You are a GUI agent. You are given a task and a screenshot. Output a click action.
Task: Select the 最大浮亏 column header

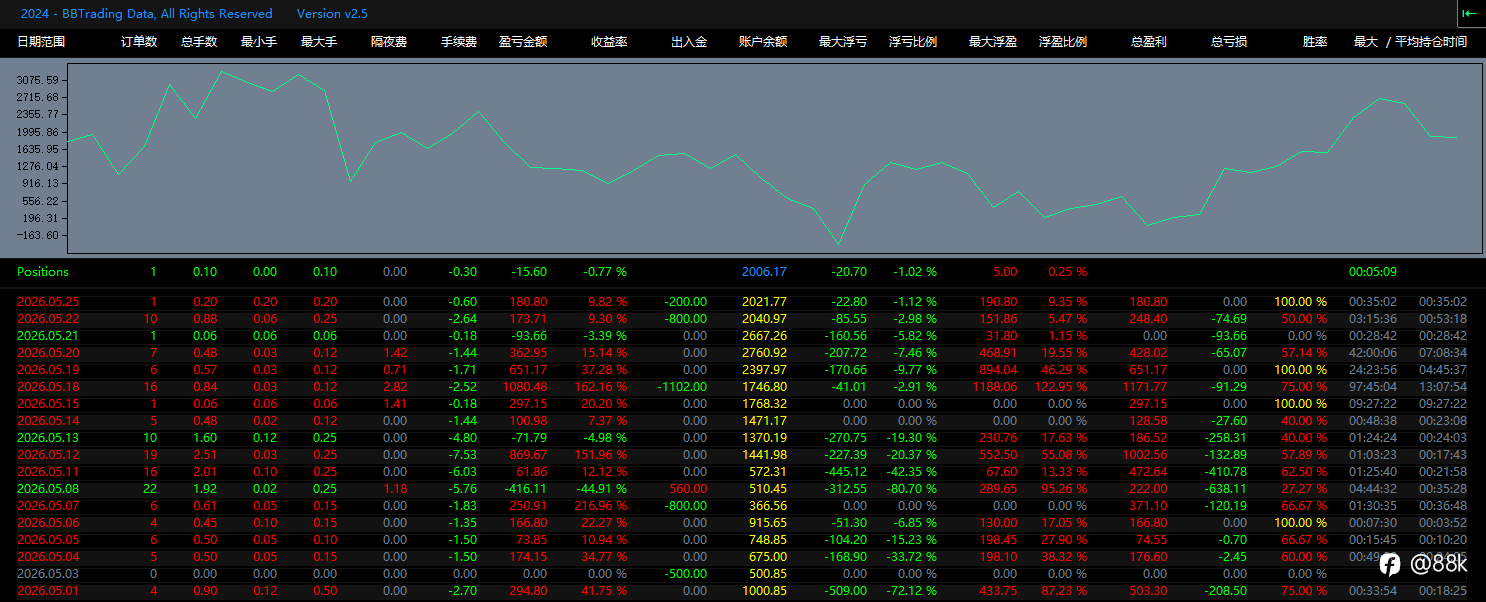click(x=843, y=42)
